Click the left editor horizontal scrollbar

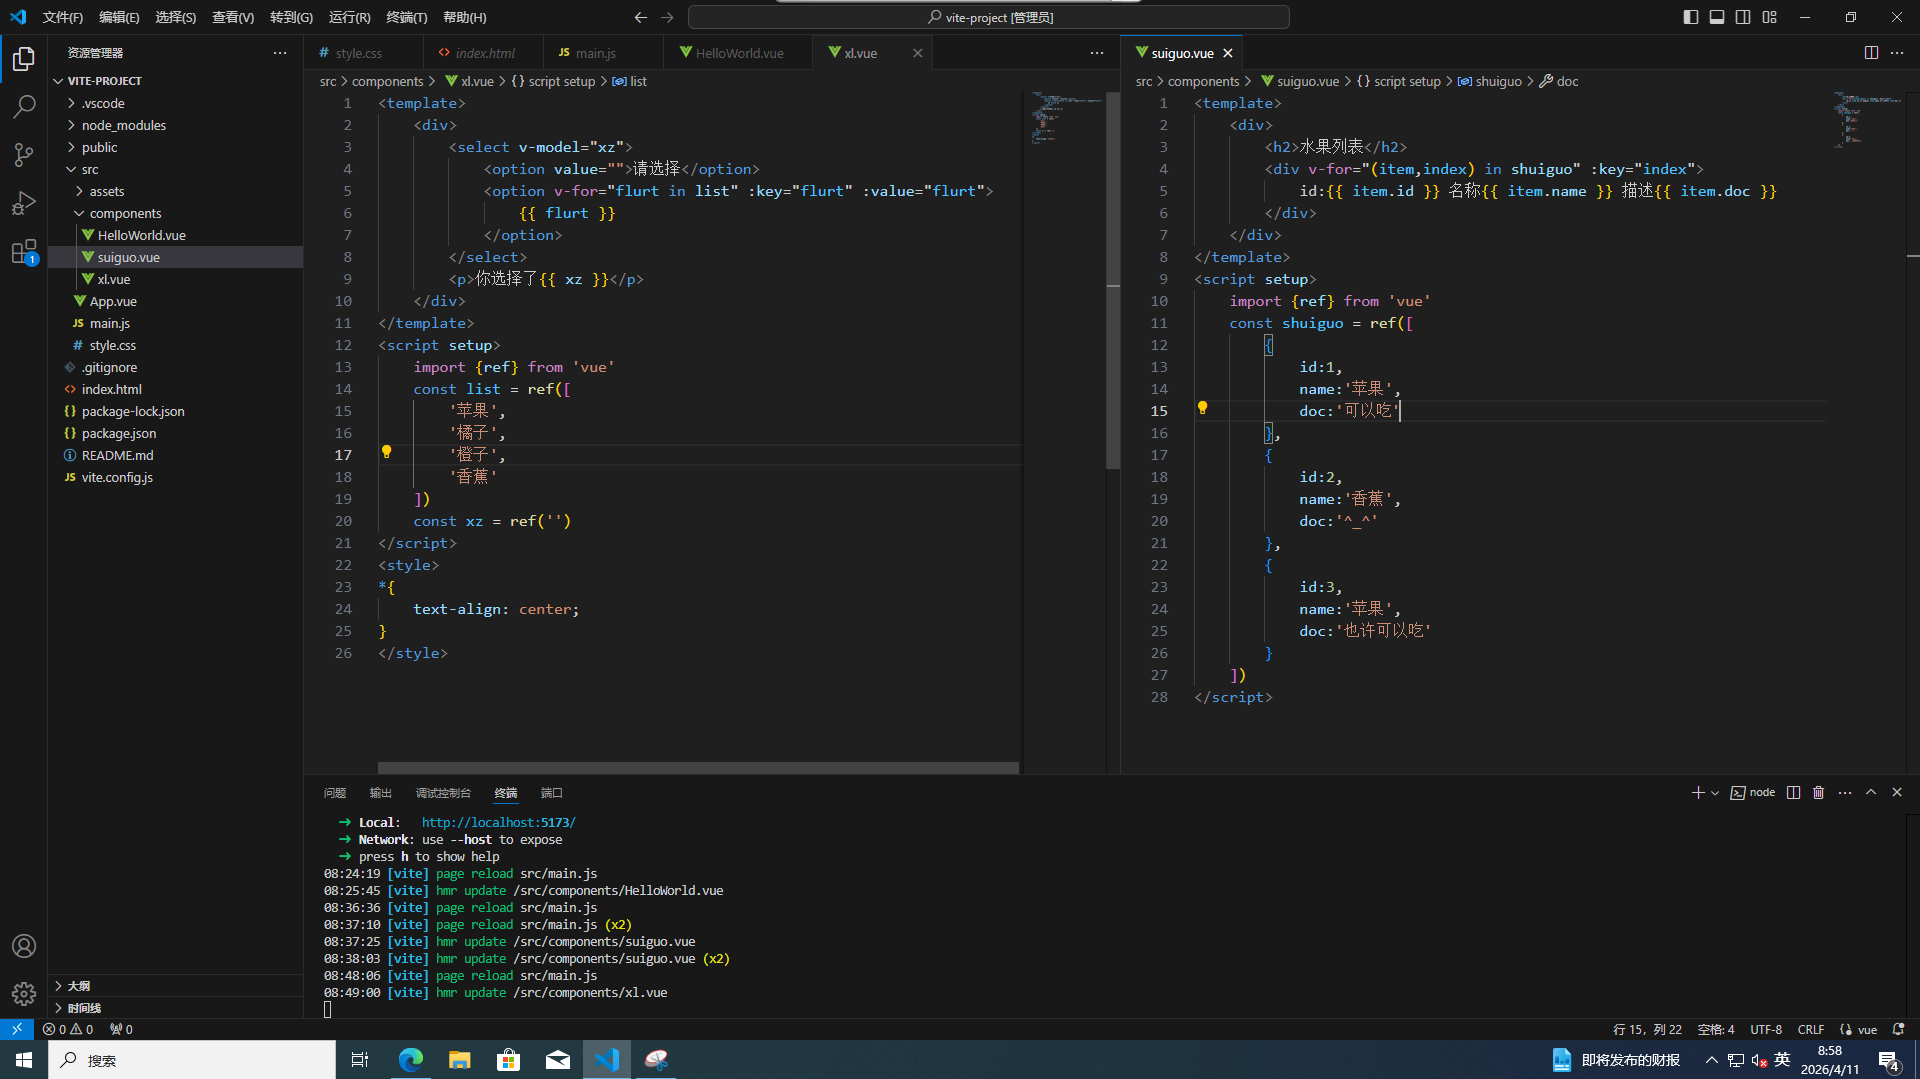pyautogui.click(x=697, y=768)
